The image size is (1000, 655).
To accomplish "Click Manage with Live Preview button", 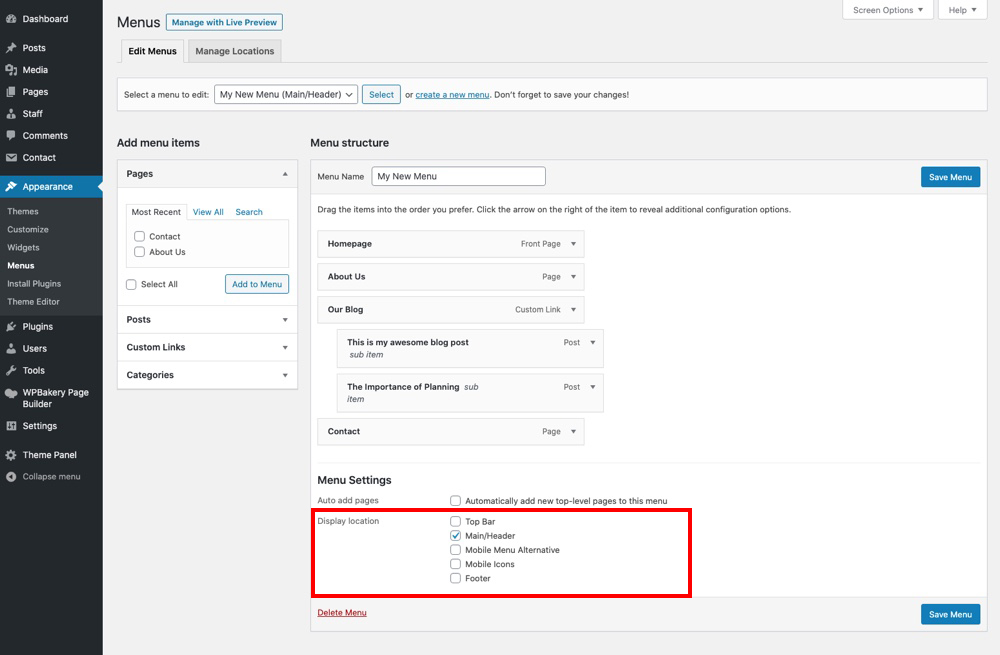I will [224, 22].
